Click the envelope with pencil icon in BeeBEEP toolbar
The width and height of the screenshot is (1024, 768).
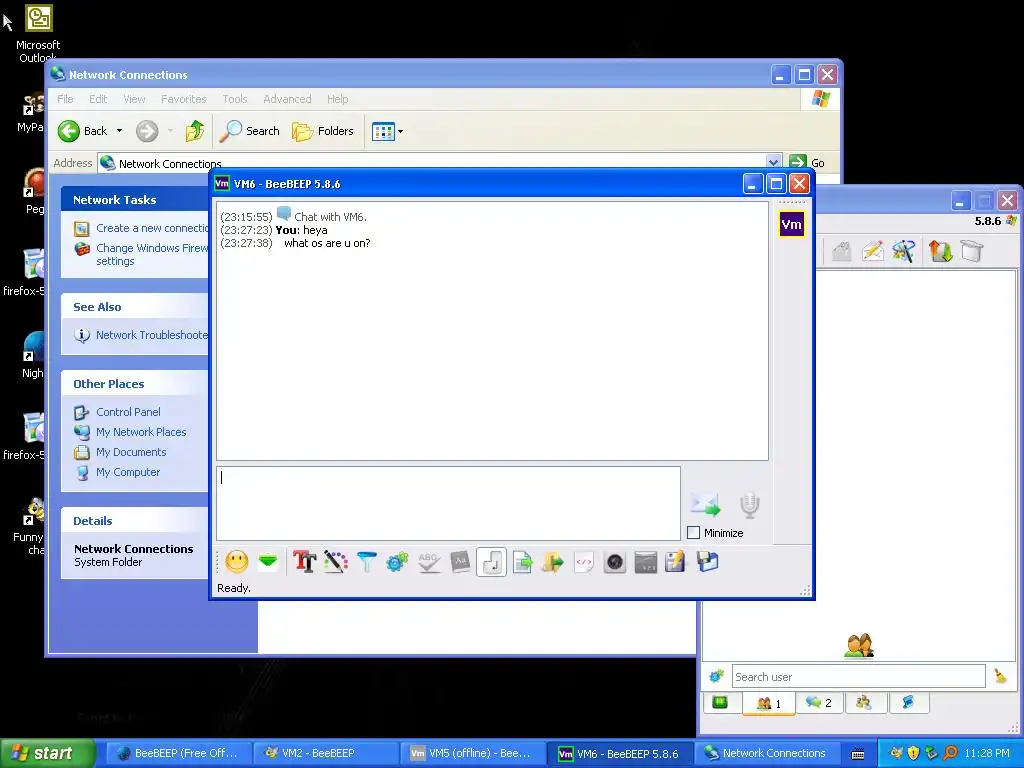click(x=873, y=251)
